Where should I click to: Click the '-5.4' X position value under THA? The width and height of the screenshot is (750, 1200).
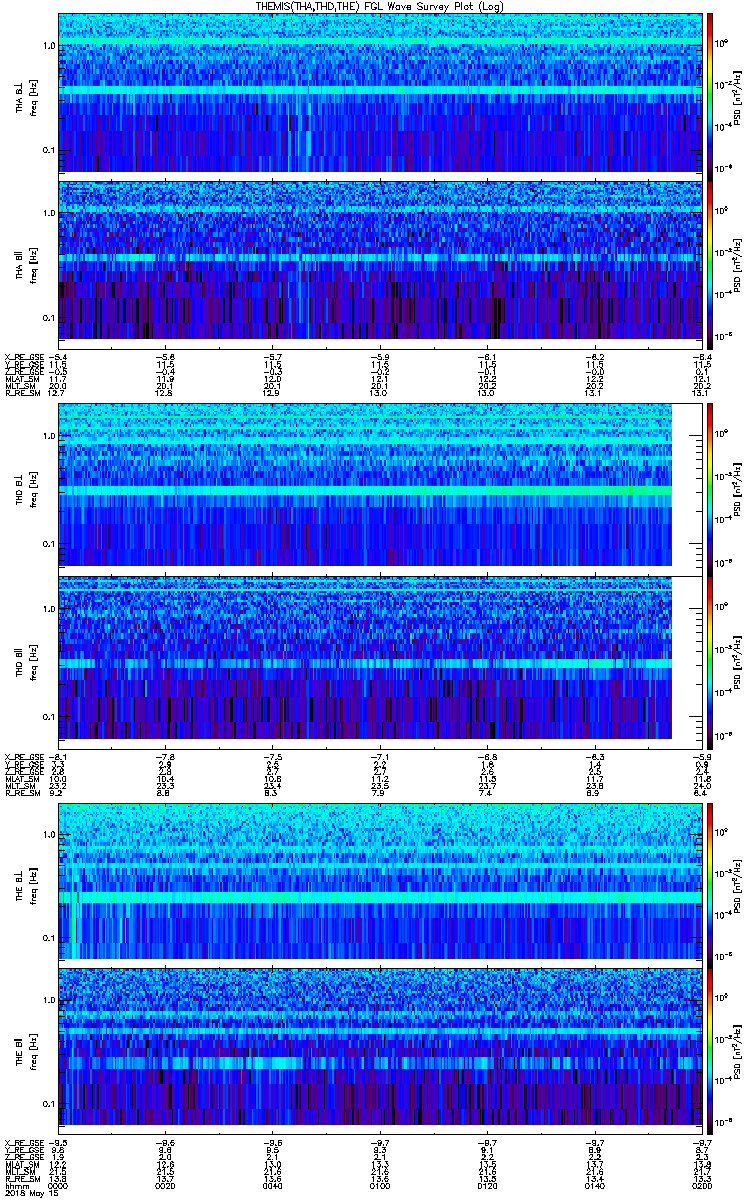(58, 357)
